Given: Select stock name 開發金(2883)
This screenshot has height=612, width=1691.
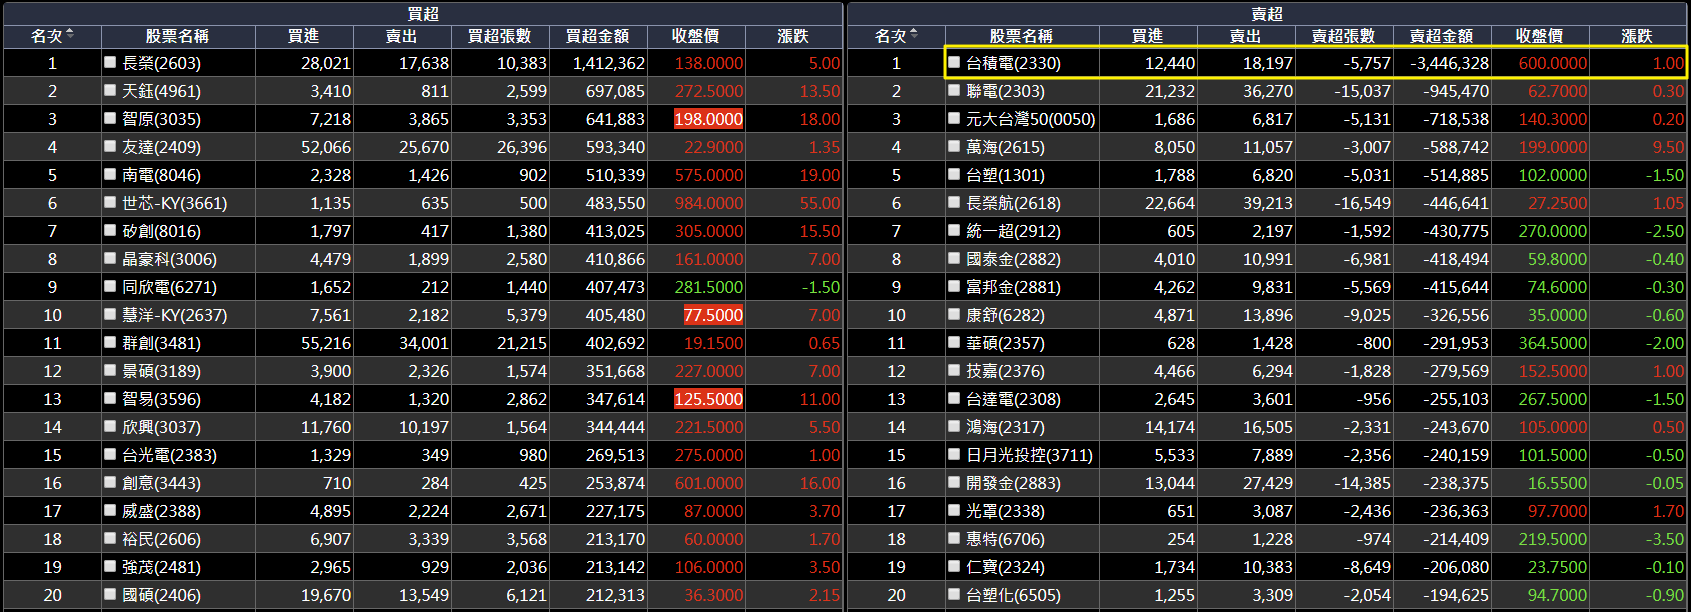Looking at the screenshot, I should coord(1013,483).
